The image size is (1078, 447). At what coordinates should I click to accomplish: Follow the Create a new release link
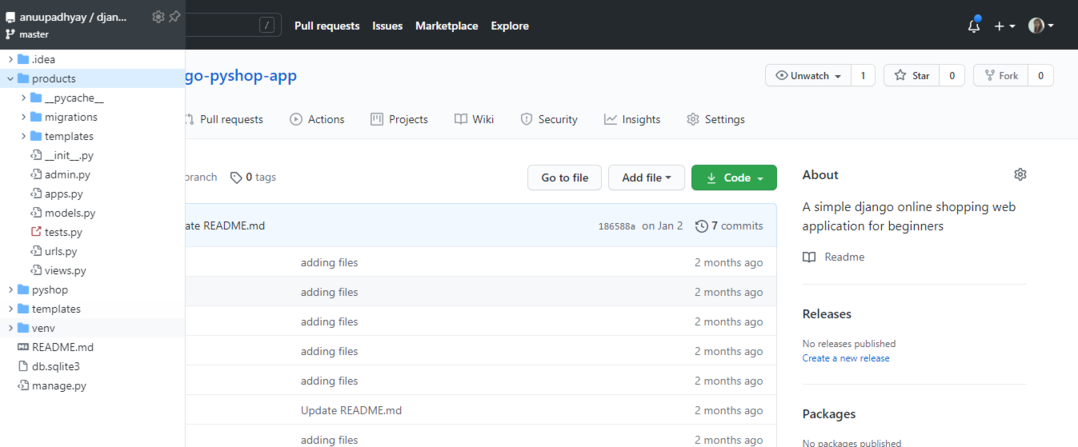pyautogui.click(x=845, y=358)
